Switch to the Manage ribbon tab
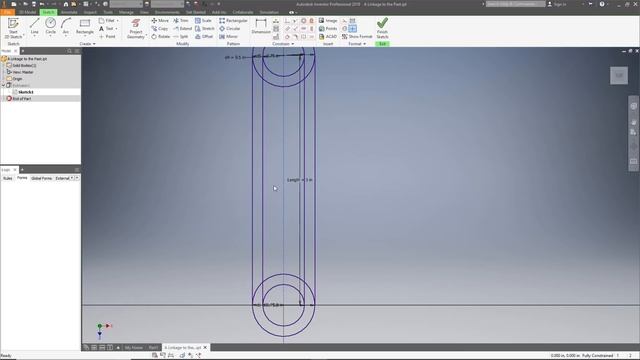The height and width of the screenshot is (360, 640). (126, 12)
